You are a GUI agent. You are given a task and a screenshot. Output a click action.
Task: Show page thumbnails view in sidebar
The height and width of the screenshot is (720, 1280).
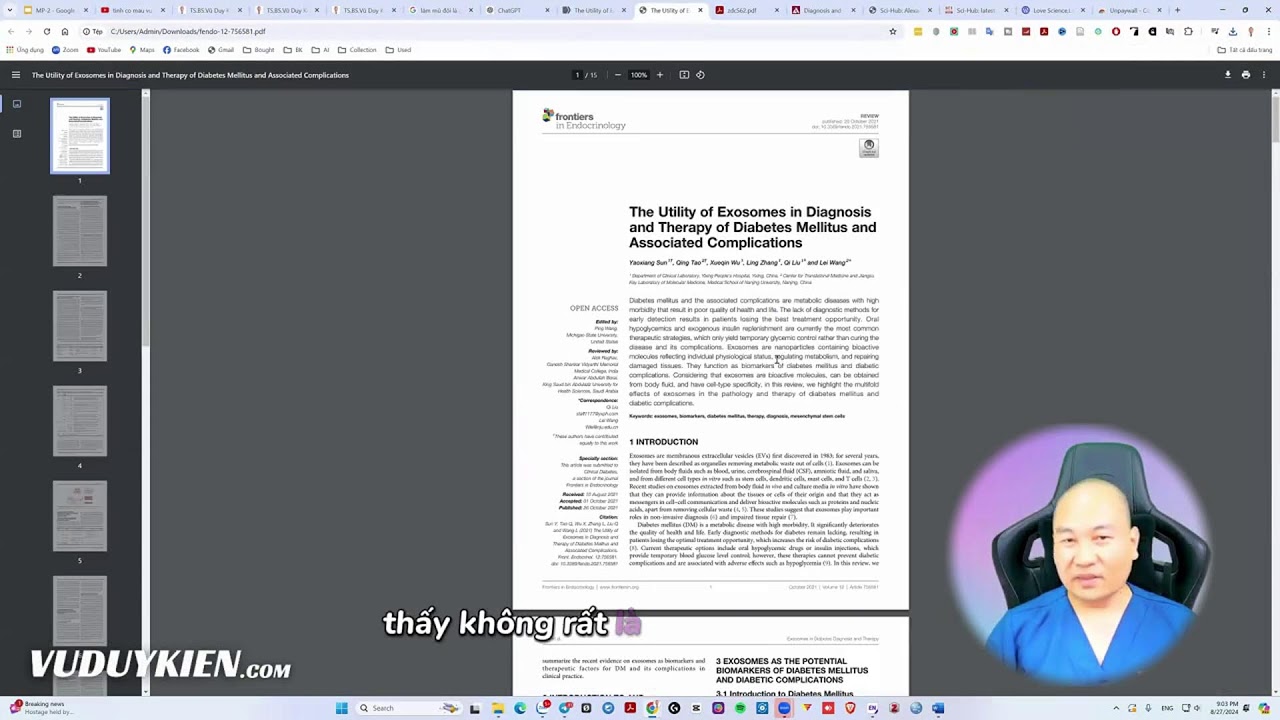pyautogui.click(x=17, y=104)
